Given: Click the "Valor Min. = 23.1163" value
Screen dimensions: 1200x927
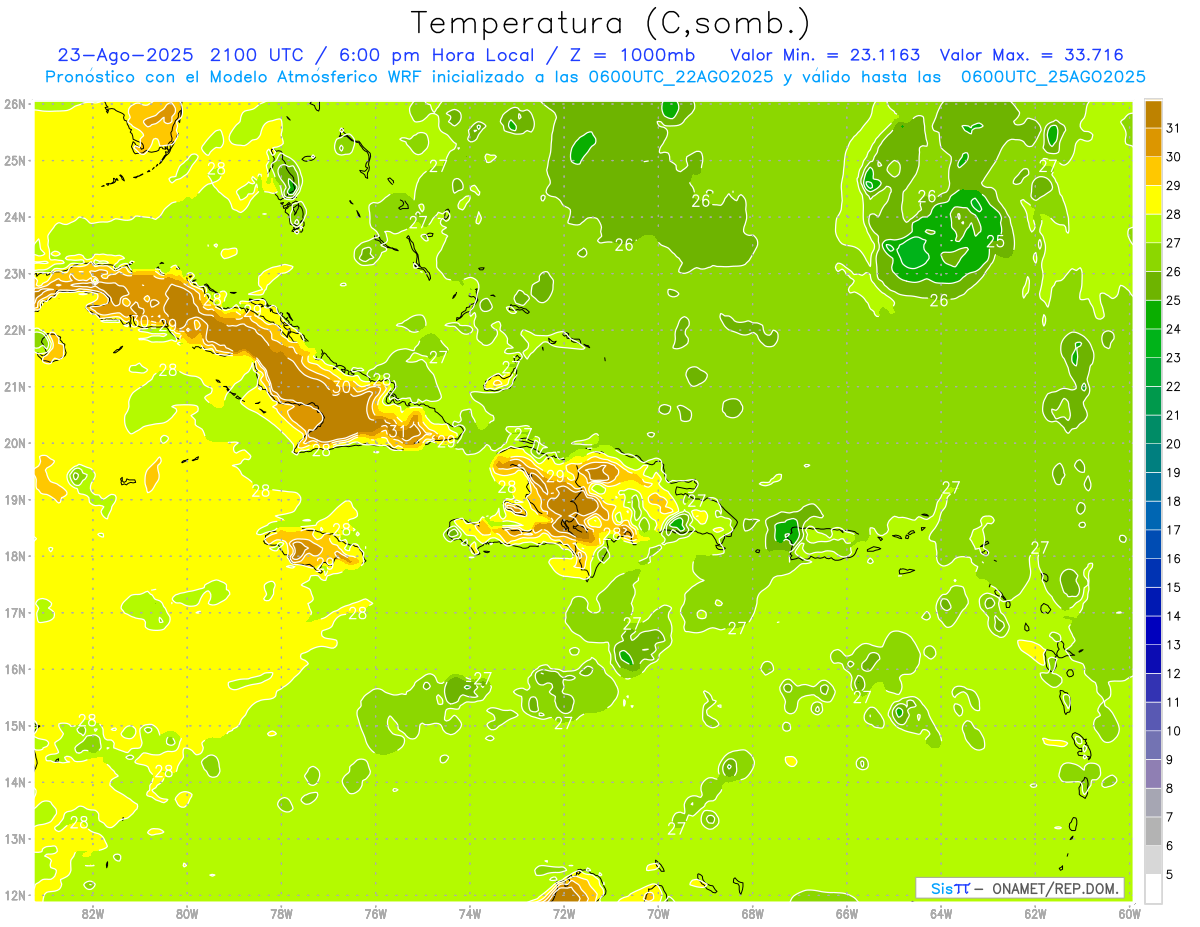Looking at the screenshot, I should click(825, 55).
